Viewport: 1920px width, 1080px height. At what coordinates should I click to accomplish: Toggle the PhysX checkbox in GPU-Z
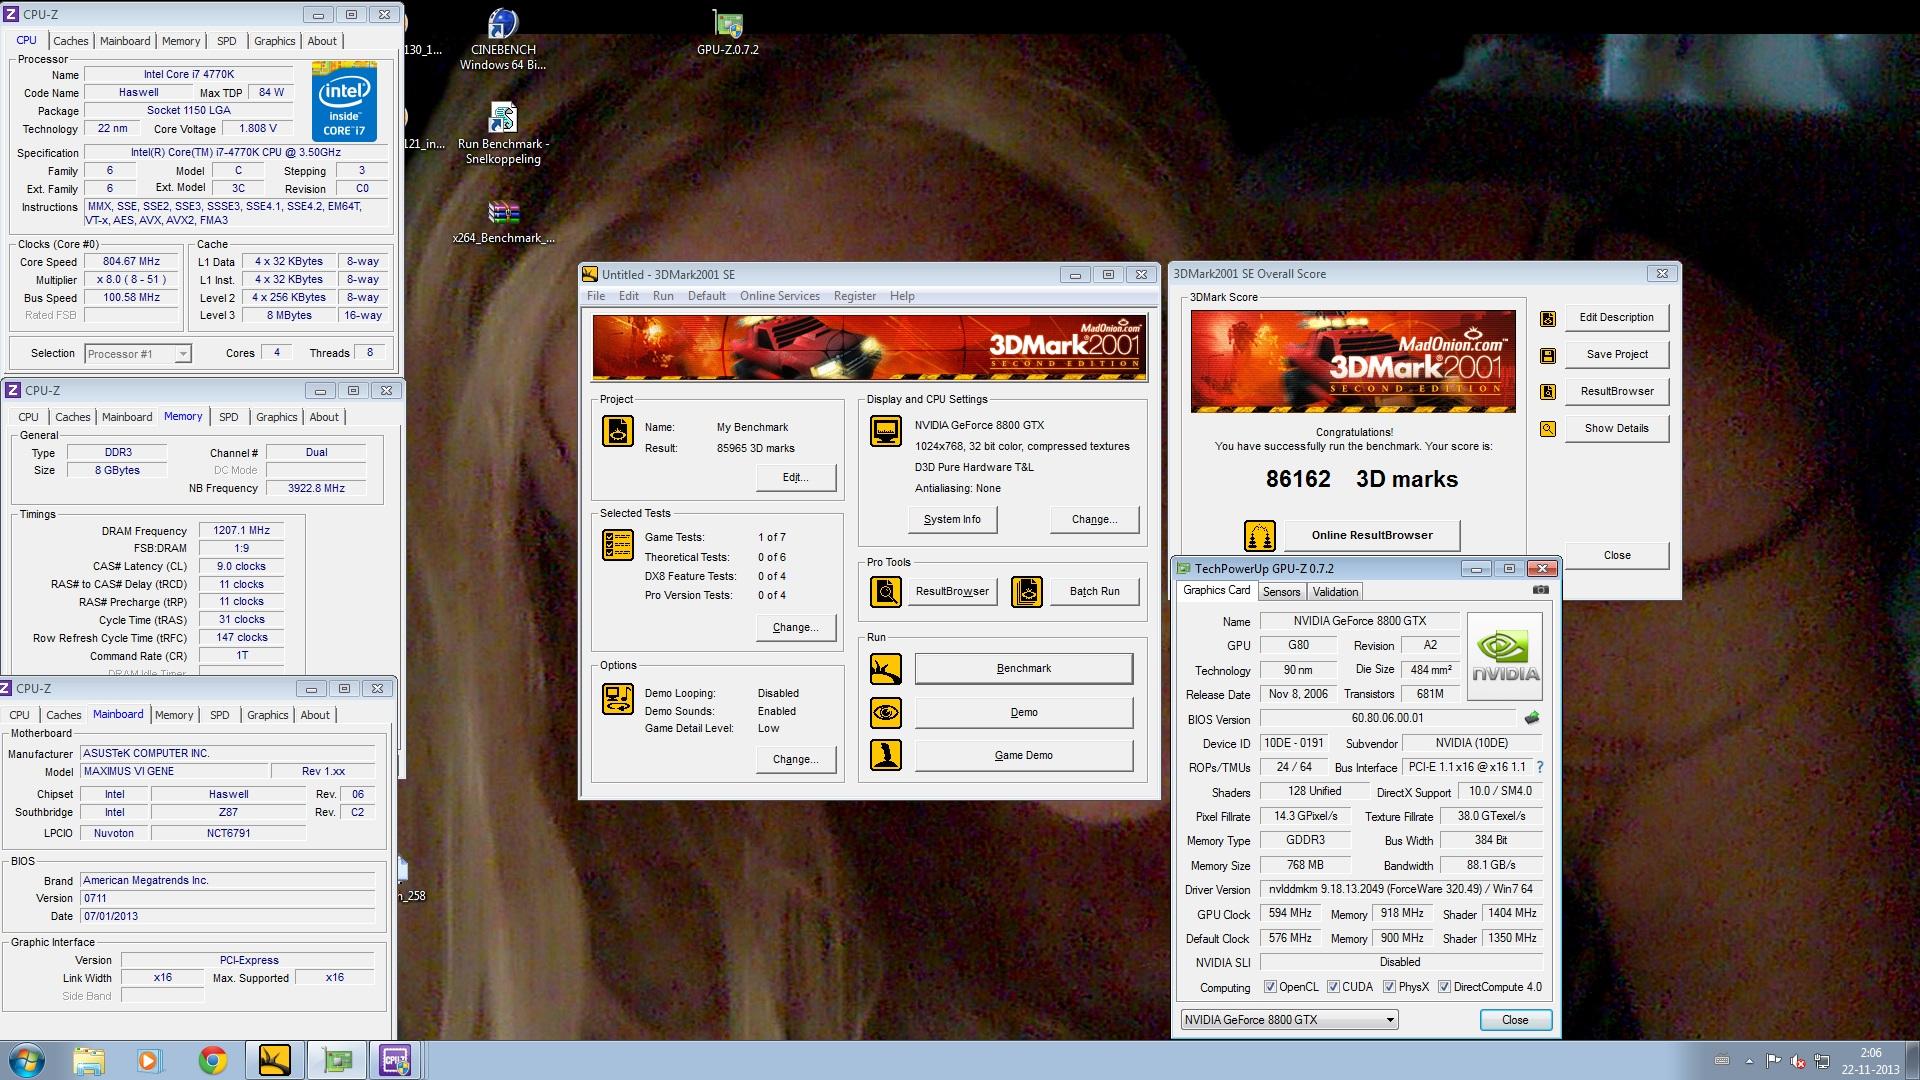[x=1389, y=987]
